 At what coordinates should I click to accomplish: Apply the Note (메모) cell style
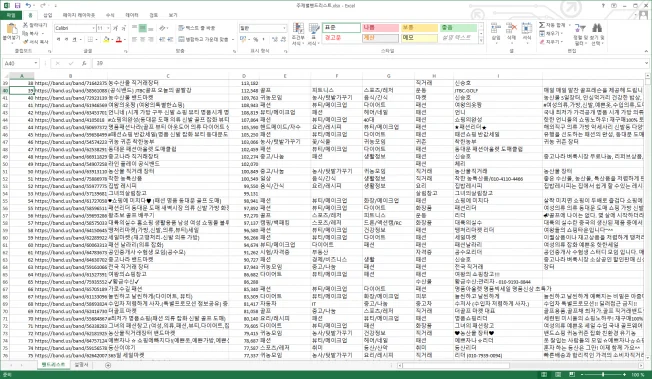[x=419, y=37]
